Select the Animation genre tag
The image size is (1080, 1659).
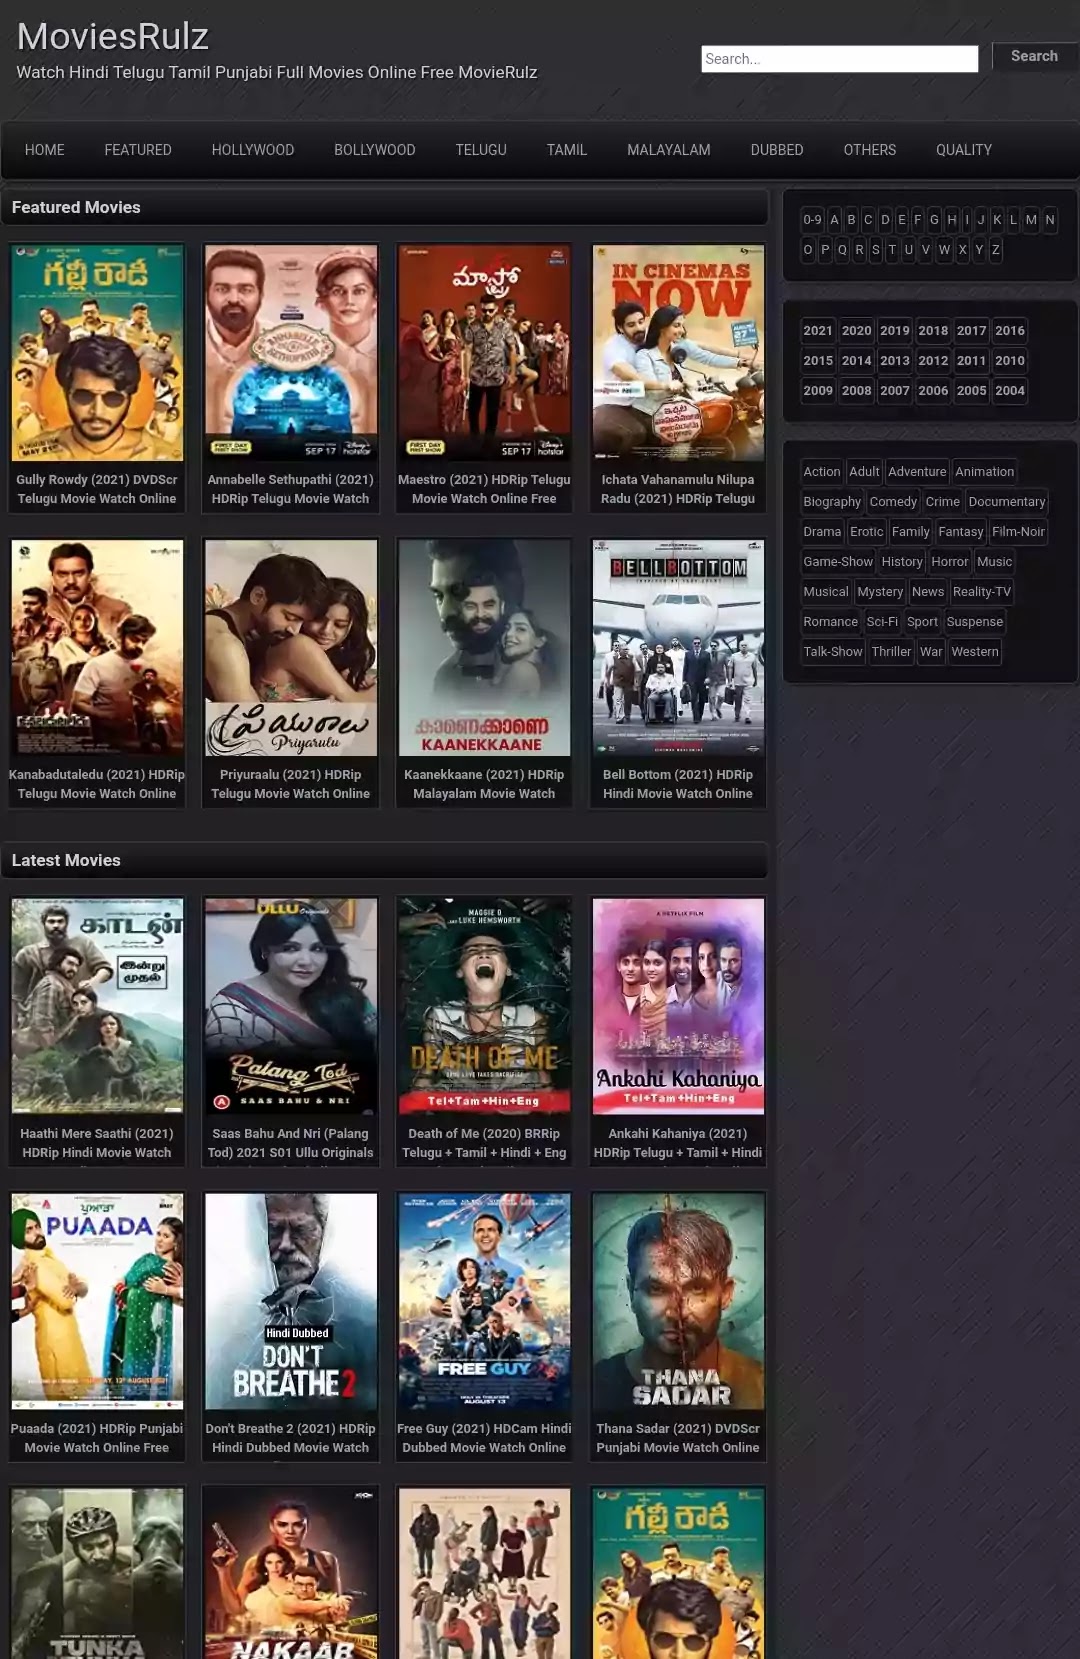985,472
